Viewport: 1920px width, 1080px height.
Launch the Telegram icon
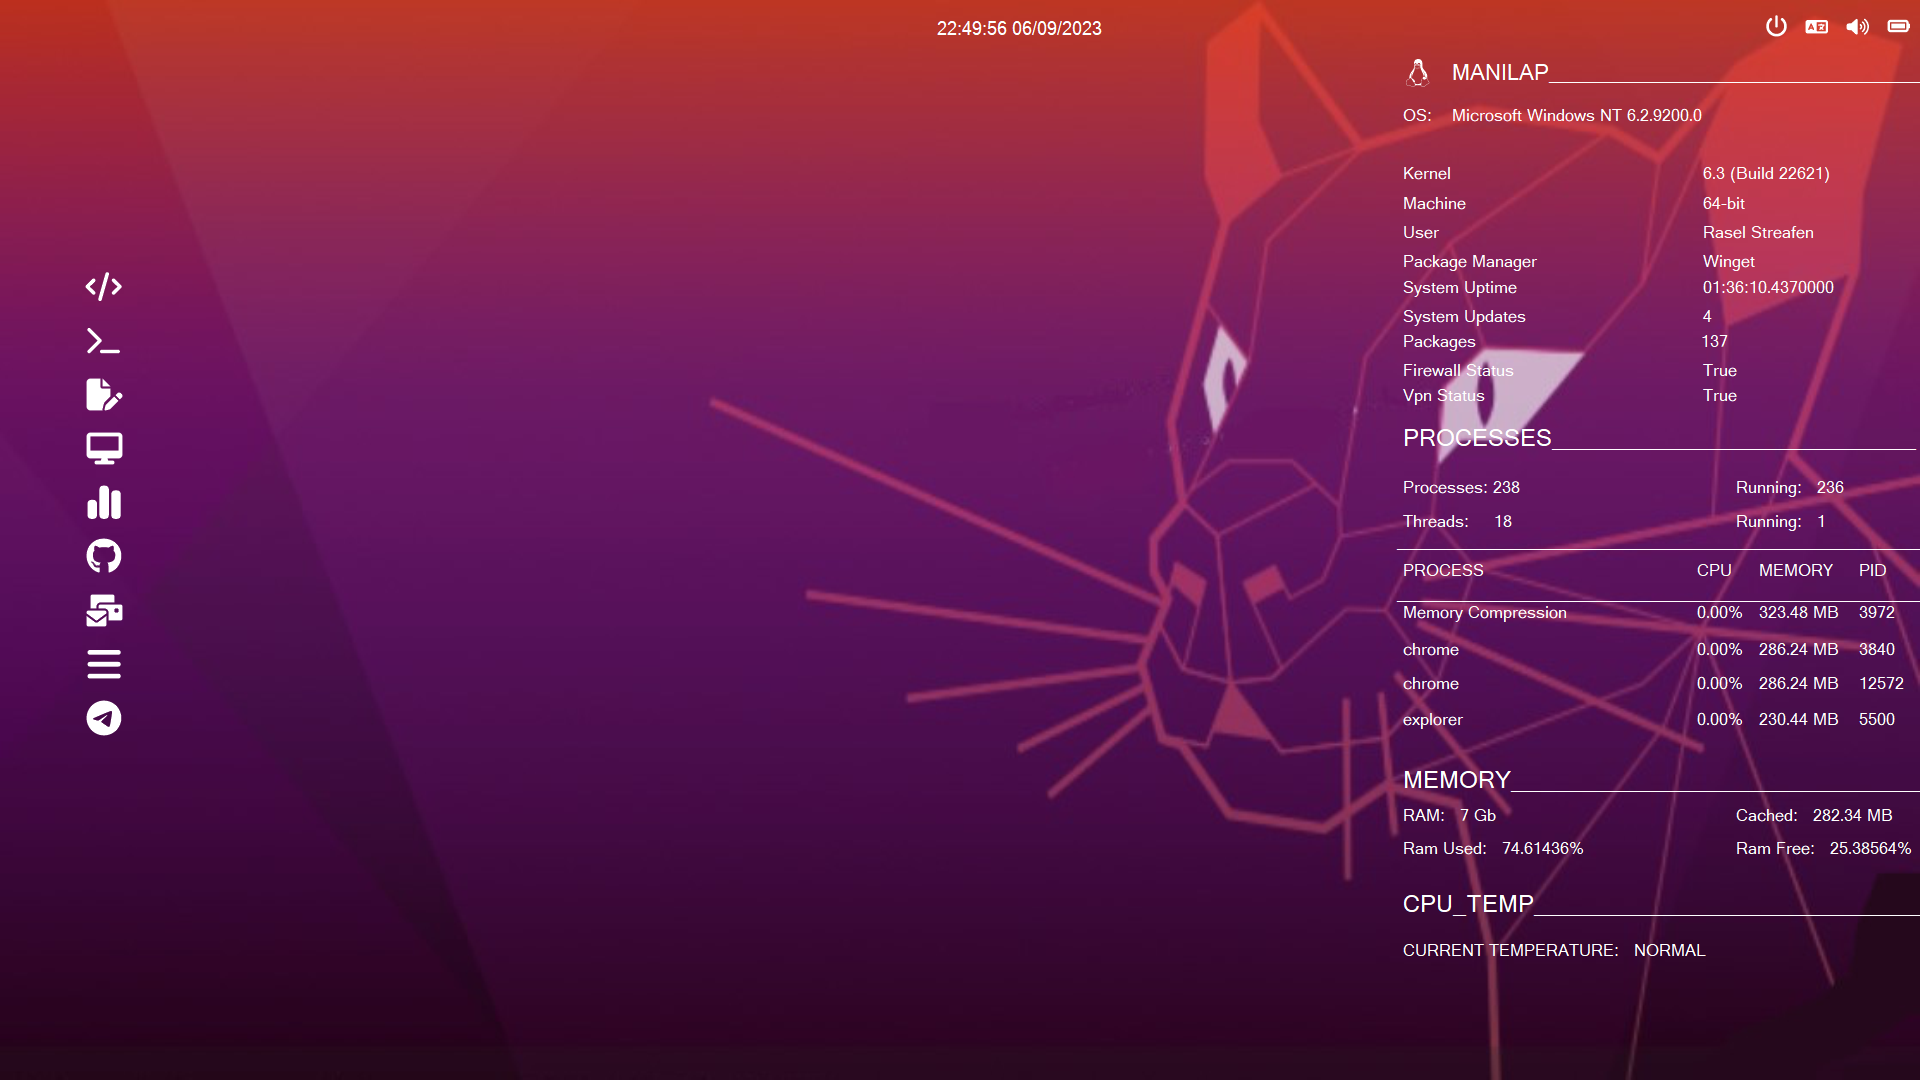pos(104,718)
